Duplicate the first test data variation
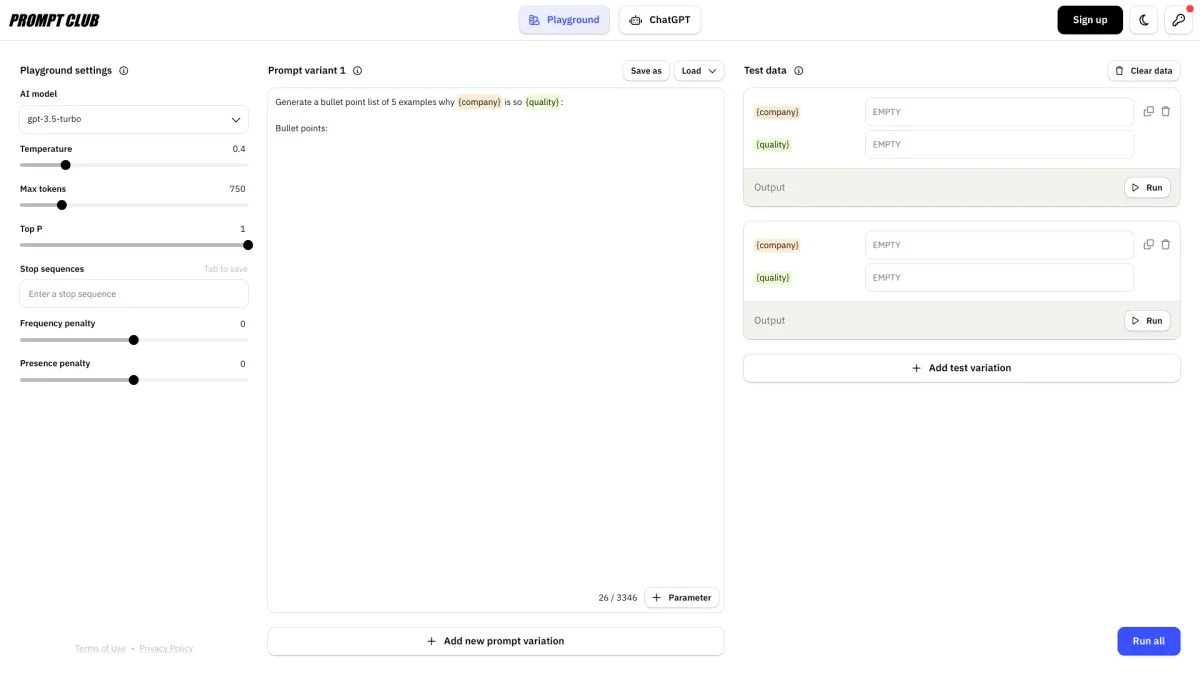This screenshot has height=675, width=1200. [x=1149, y=112]
